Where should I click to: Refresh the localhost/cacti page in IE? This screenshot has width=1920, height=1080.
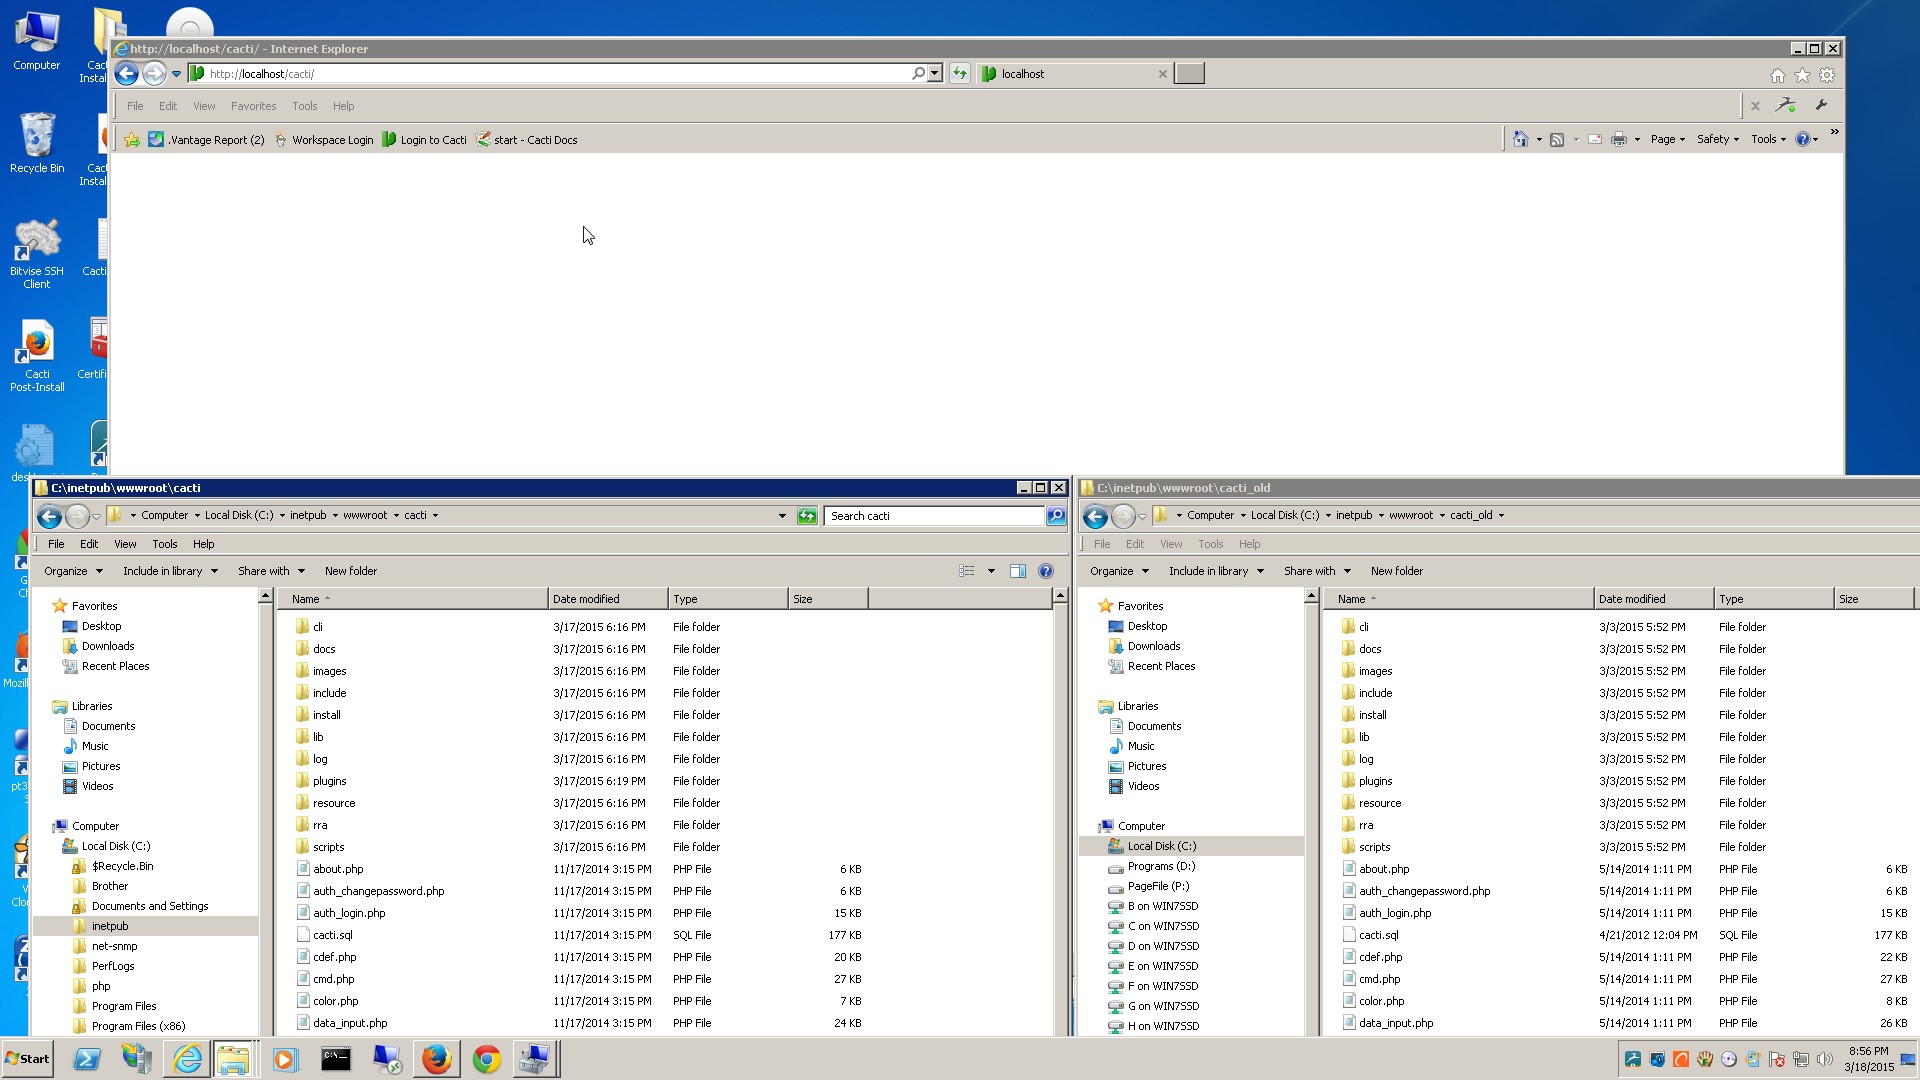point(960,73)
